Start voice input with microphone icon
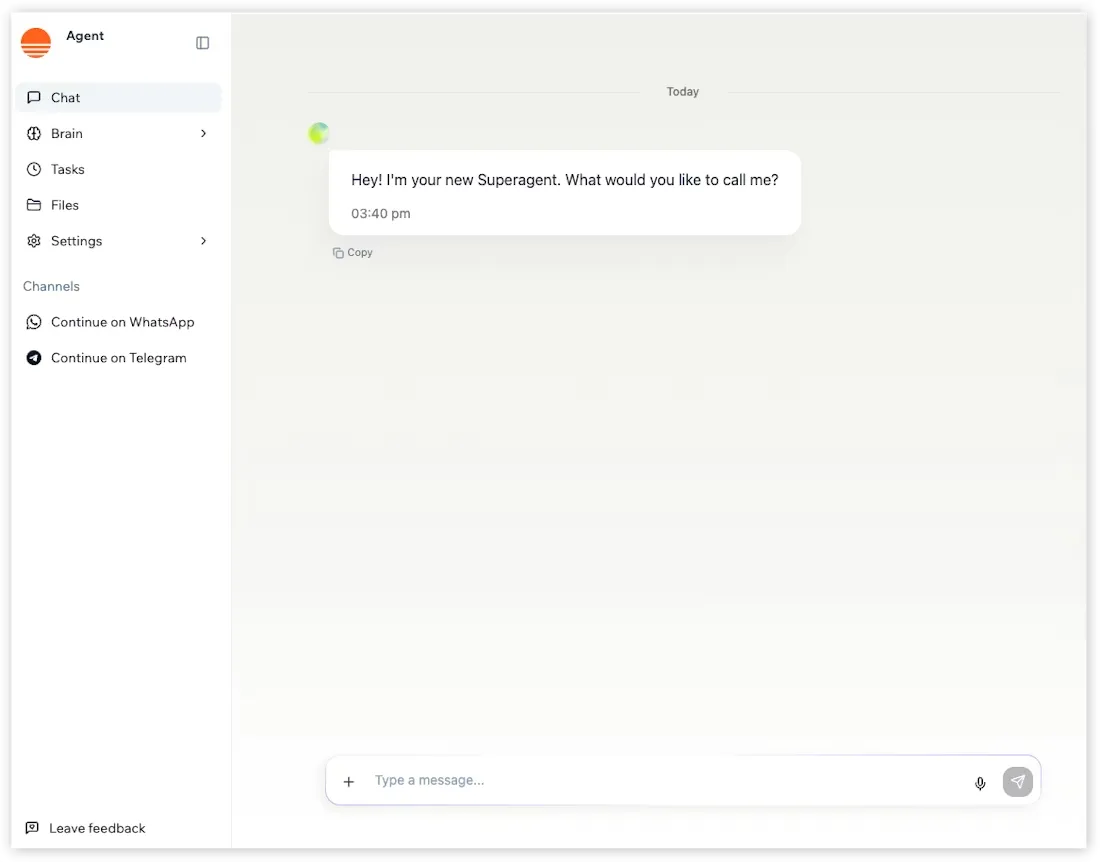1100x862 pixels. tap(980, 783)
